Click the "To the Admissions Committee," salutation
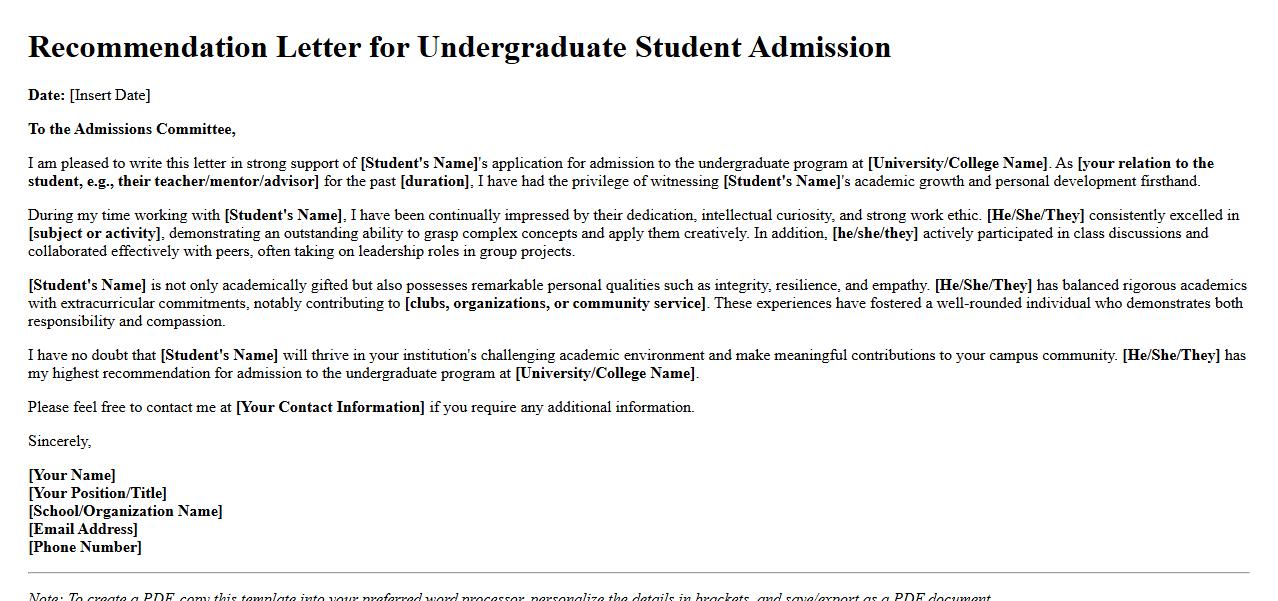This screenshot has height=601, width=1278. click(x=132, y=129)
